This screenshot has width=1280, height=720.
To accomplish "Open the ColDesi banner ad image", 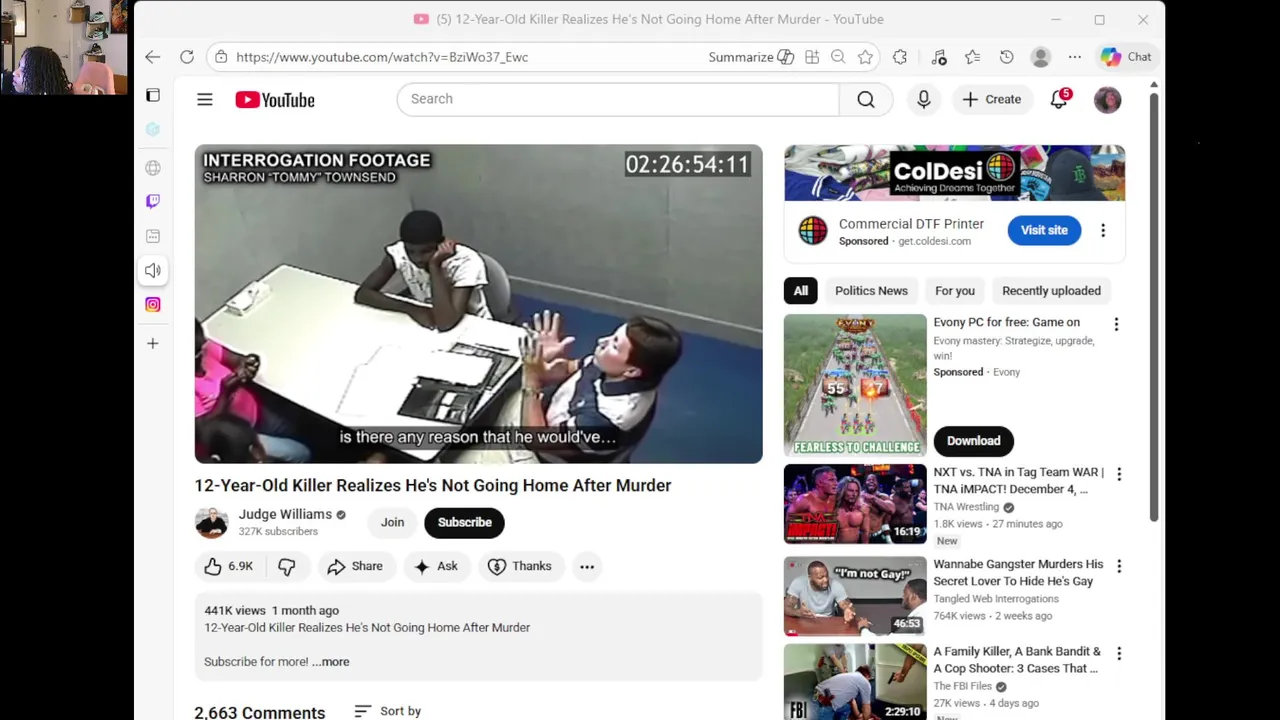I will 954,173.
